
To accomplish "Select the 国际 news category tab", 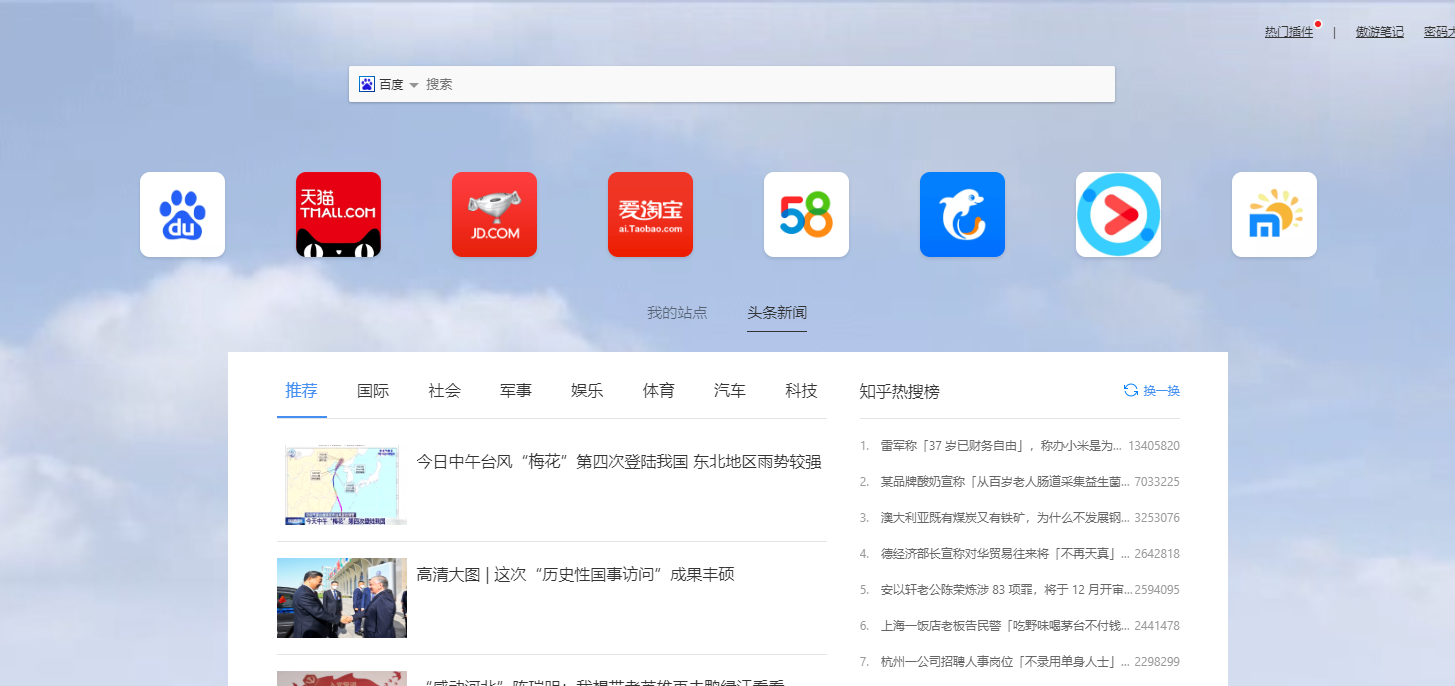I will pyautogui.click(x=373, y=391).
